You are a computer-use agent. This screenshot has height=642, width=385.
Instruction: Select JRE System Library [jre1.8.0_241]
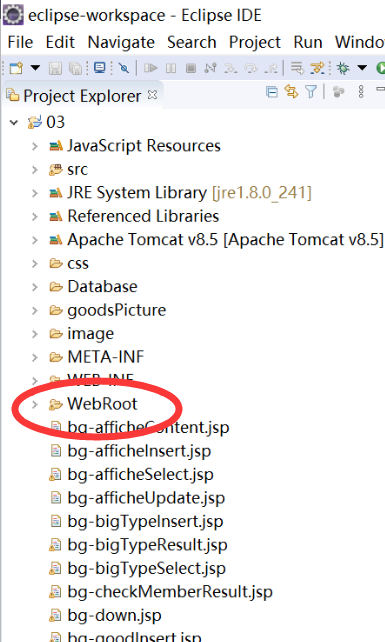(189, 193)
